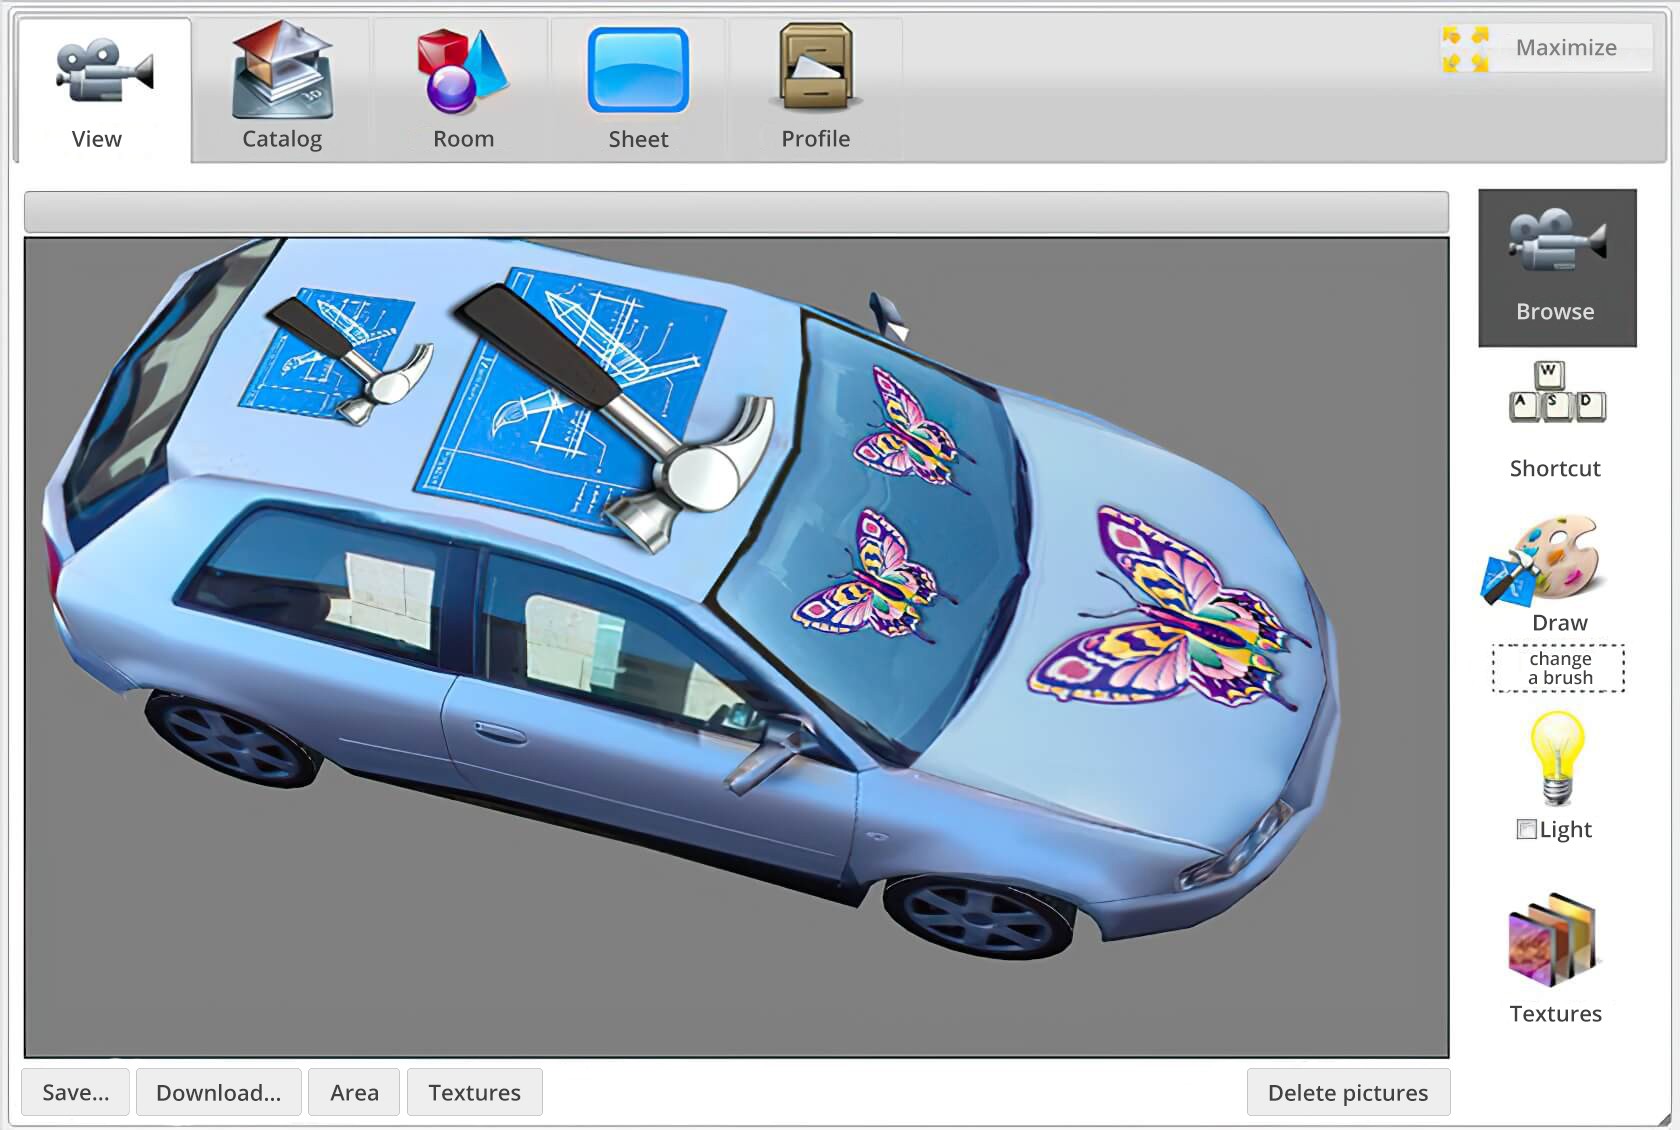Image resolution: width=1680 pixels, height=1130 pixels.
Task: Enable the Light checkbox
Action: 1525,828
